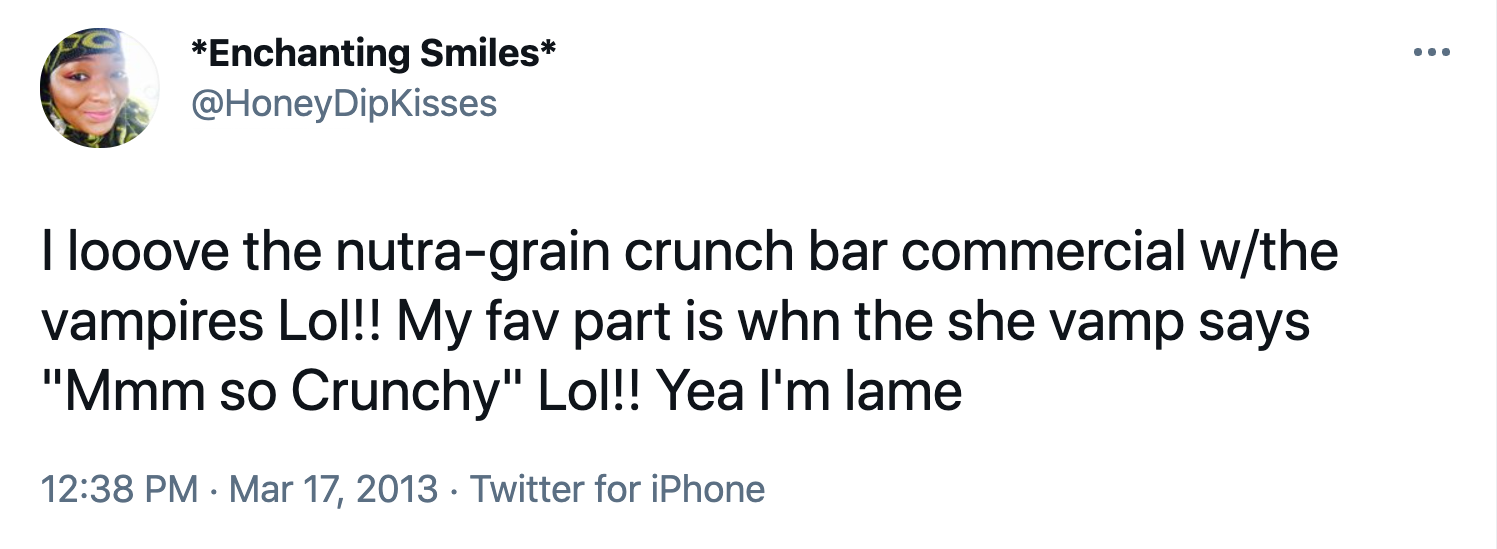
Task: Visit the @HoneyDipKisses handle
Action: click(343, 102)
